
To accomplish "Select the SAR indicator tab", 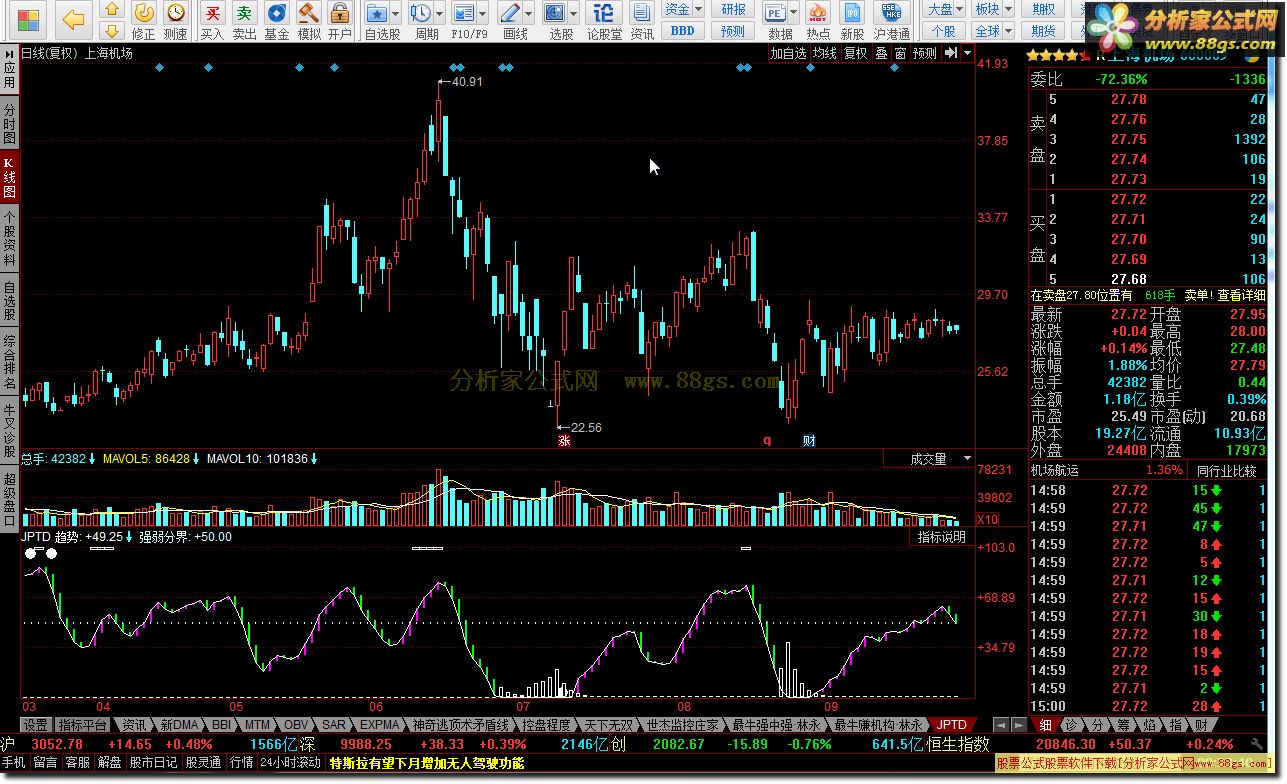I will pos(334,724).
